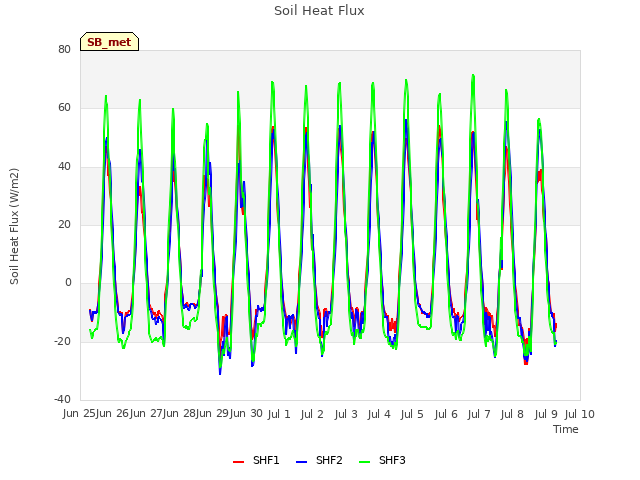
Task: Click the Jun 26 date tick label
Action: (113, 413)
